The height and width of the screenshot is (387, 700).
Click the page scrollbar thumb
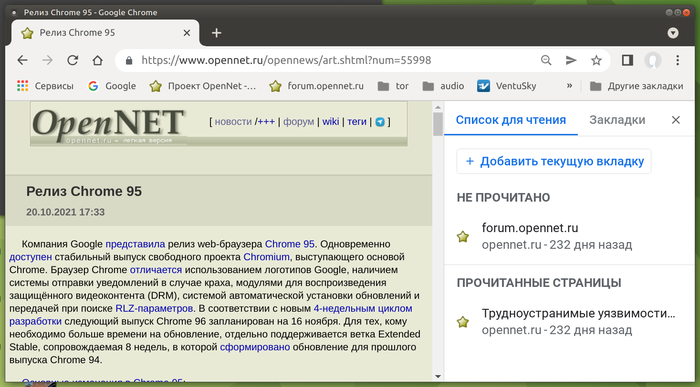coord(438,124)
